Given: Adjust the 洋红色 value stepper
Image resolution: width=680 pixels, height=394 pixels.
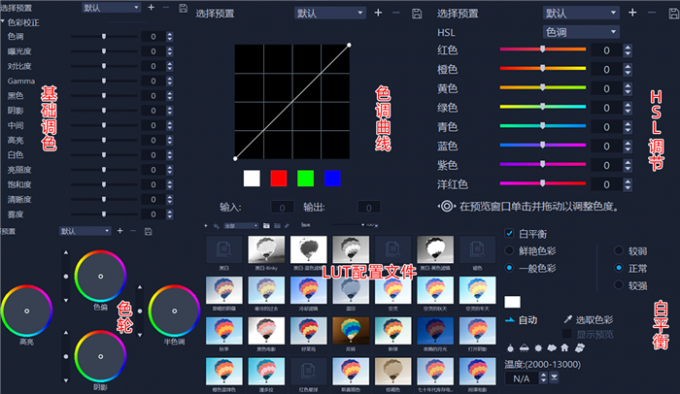Looking at the screenshot, I should 628,185.
